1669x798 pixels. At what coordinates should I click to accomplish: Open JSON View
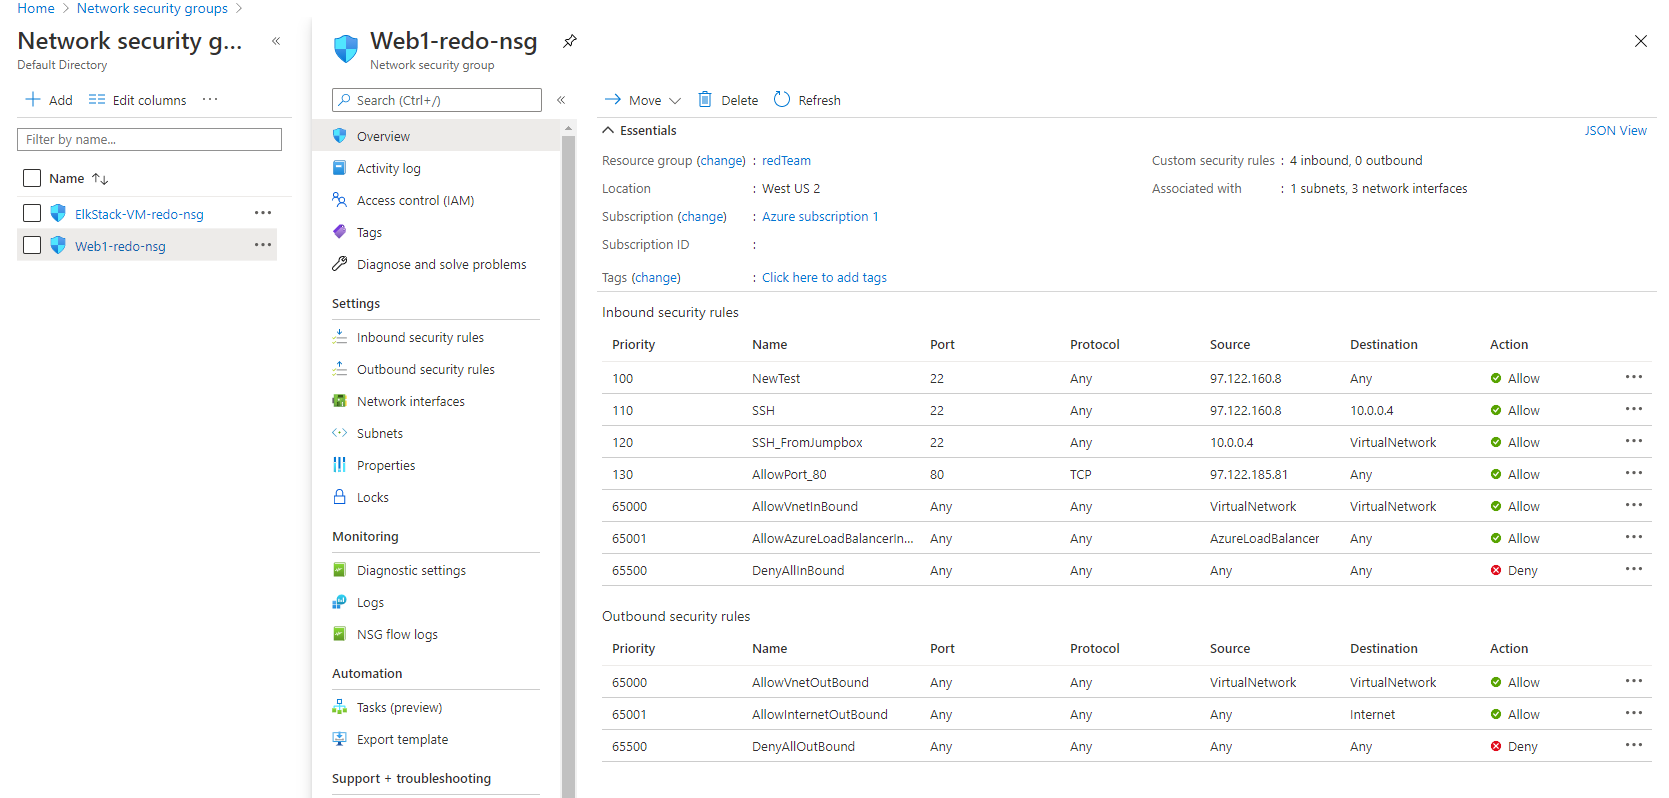click(1615, 131)
